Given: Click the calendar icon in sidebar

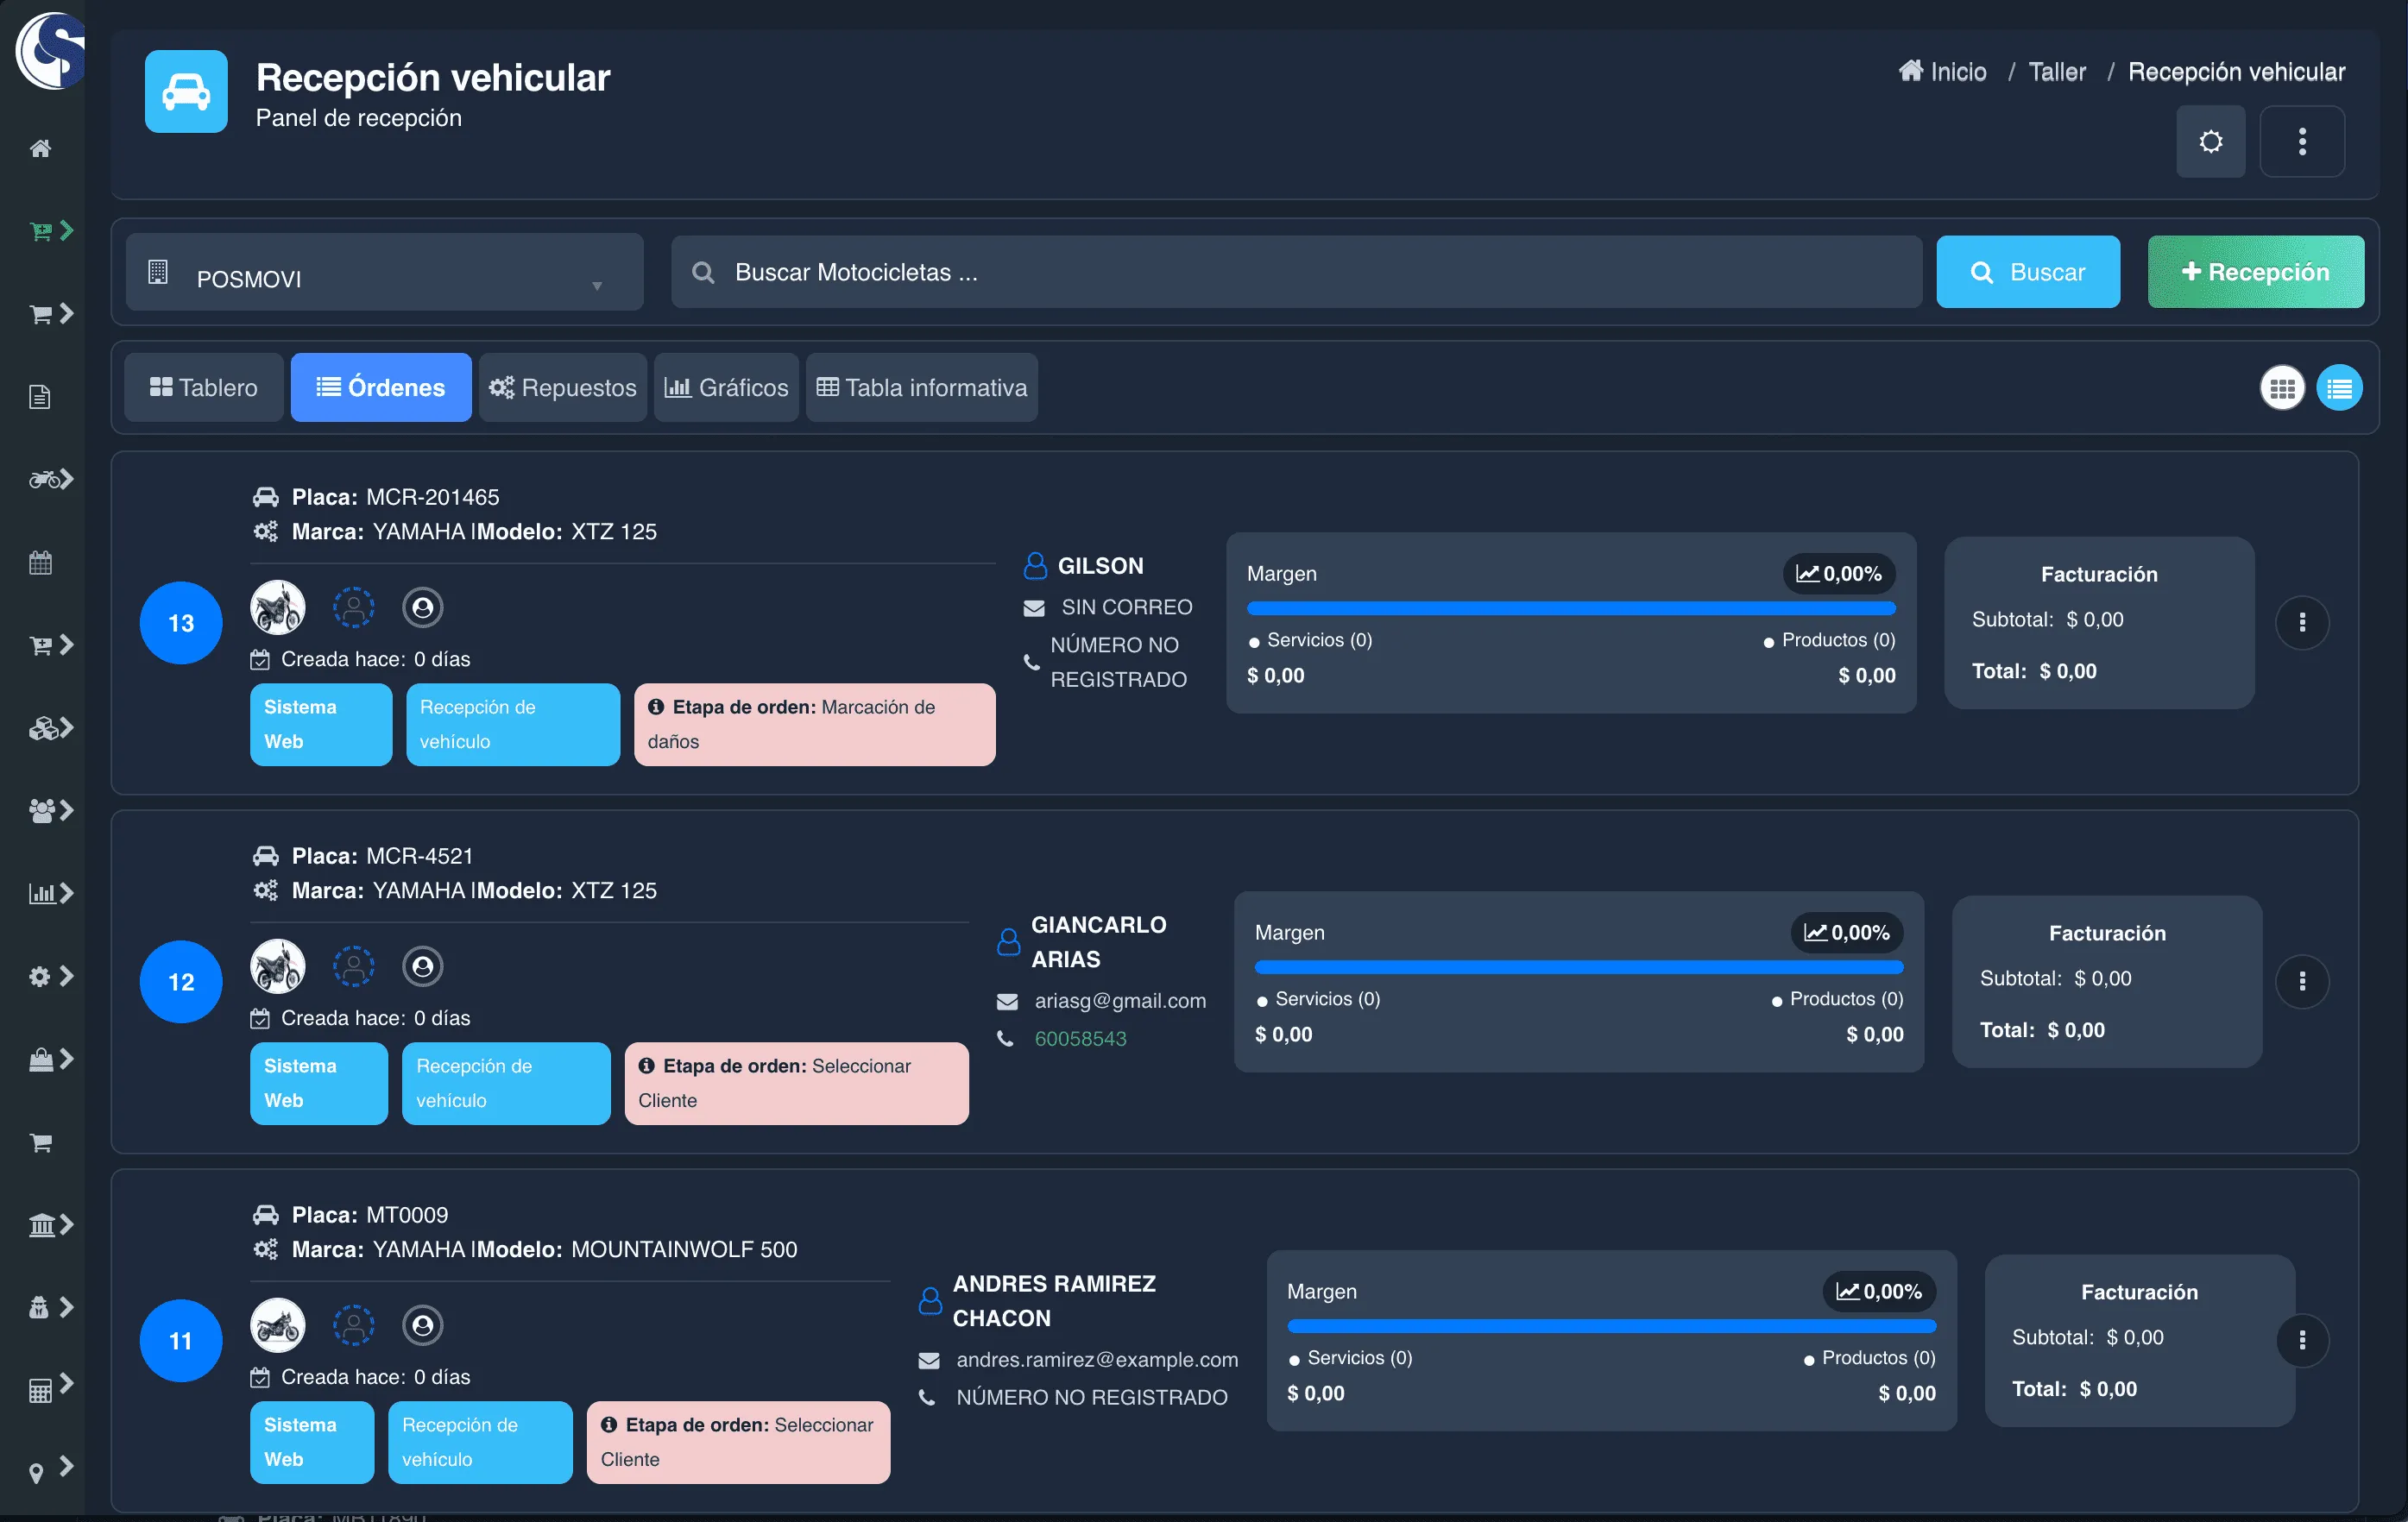Looking at the screenshot, I should click(40, 563).
